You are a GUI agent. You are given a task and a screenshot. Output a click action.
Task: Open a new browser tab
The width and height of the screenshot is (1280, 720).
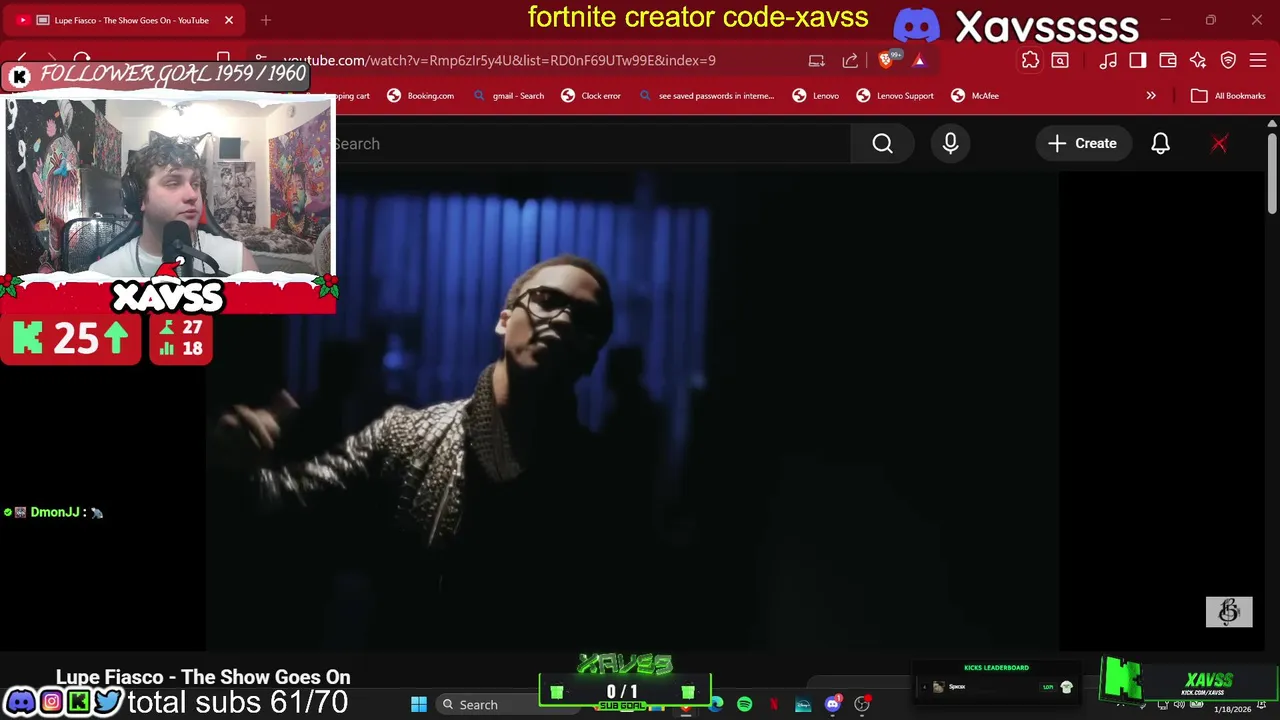point(265,20)
